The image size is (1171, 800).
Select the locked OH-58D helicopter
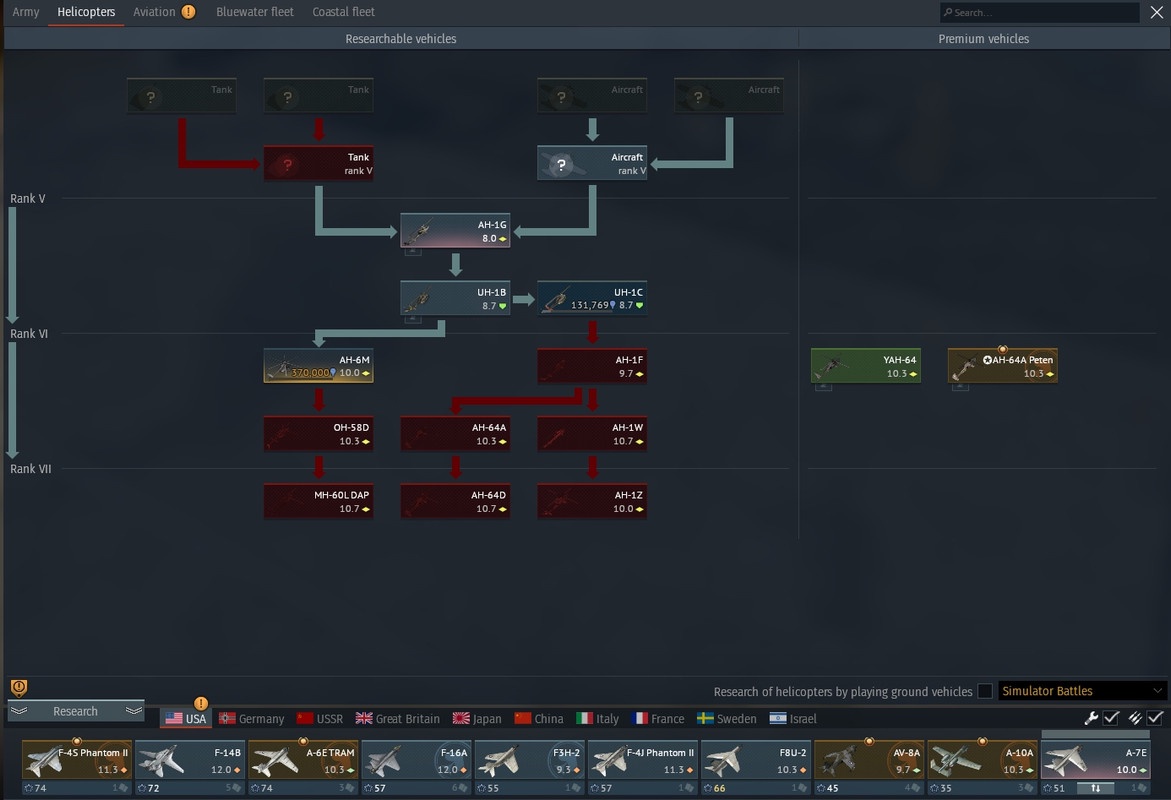coord(318,433)
